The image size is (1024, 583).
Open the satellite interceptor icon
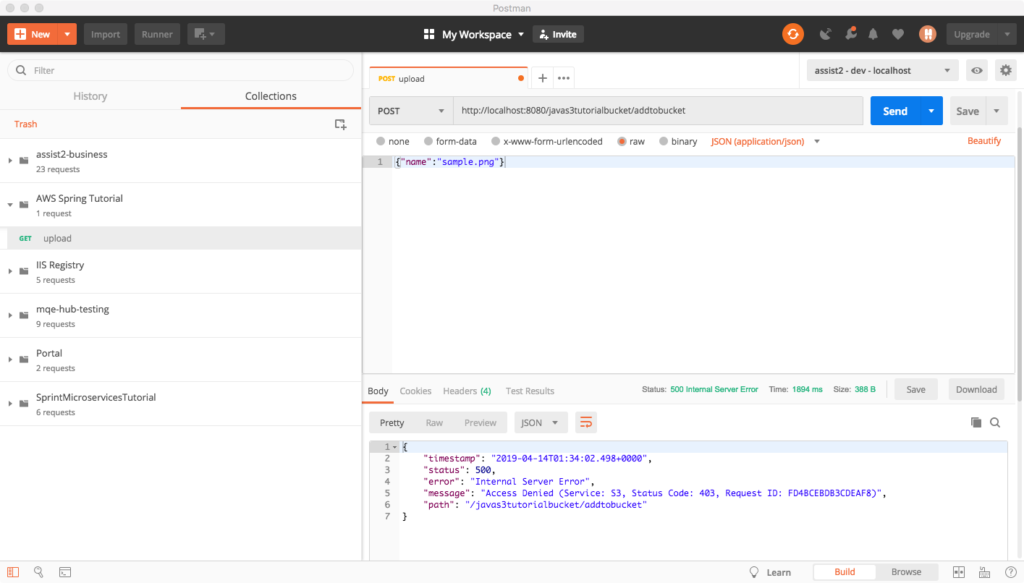825,34
